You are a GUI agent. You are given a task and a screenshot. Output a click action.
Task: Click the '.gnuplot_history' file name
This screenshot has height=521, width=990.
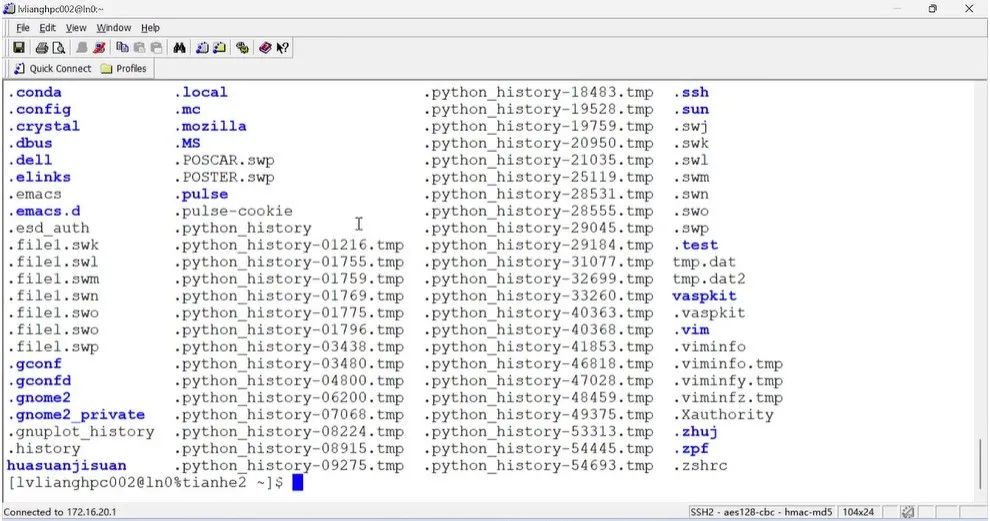click(x=81, y=432)
